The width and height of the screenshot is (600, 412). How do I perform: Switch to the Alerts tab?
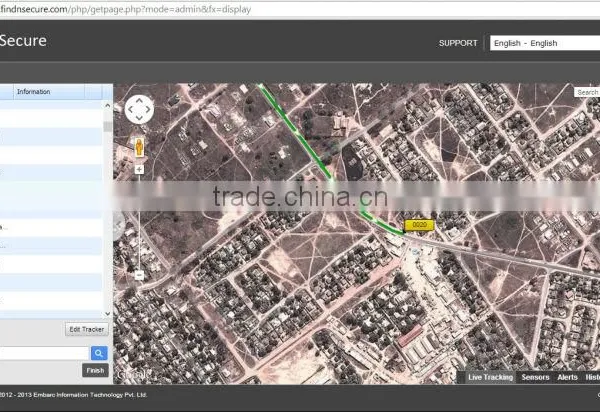point(567,377)
